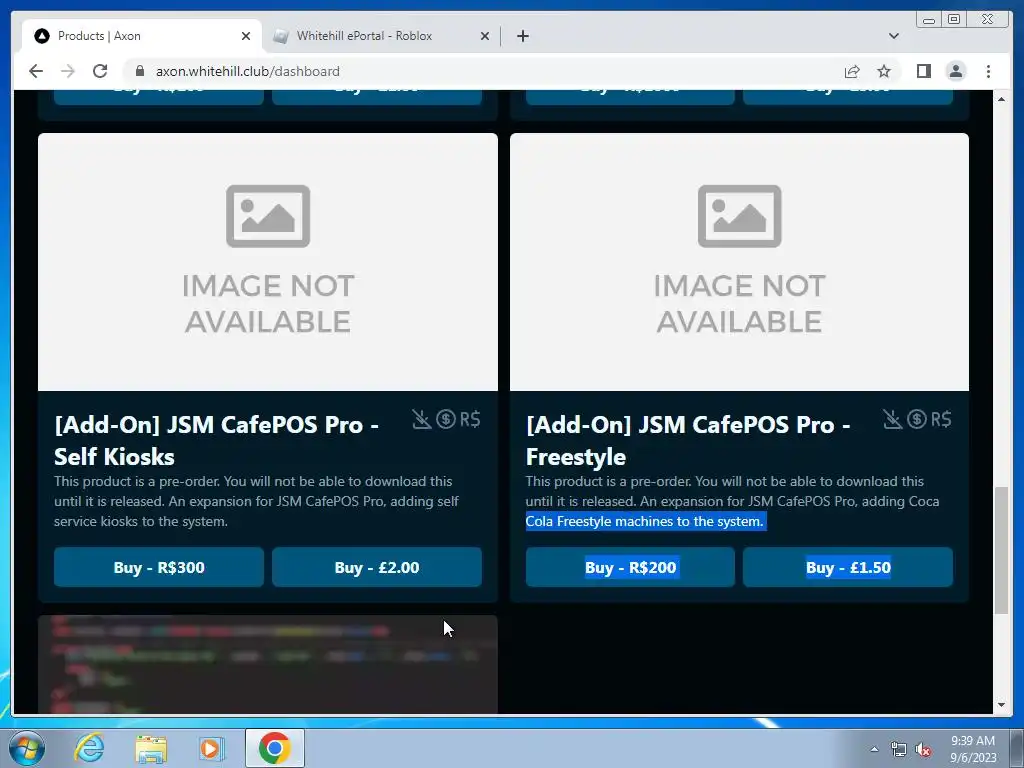Bookmark this page with star icon

(x=884, y=71)
